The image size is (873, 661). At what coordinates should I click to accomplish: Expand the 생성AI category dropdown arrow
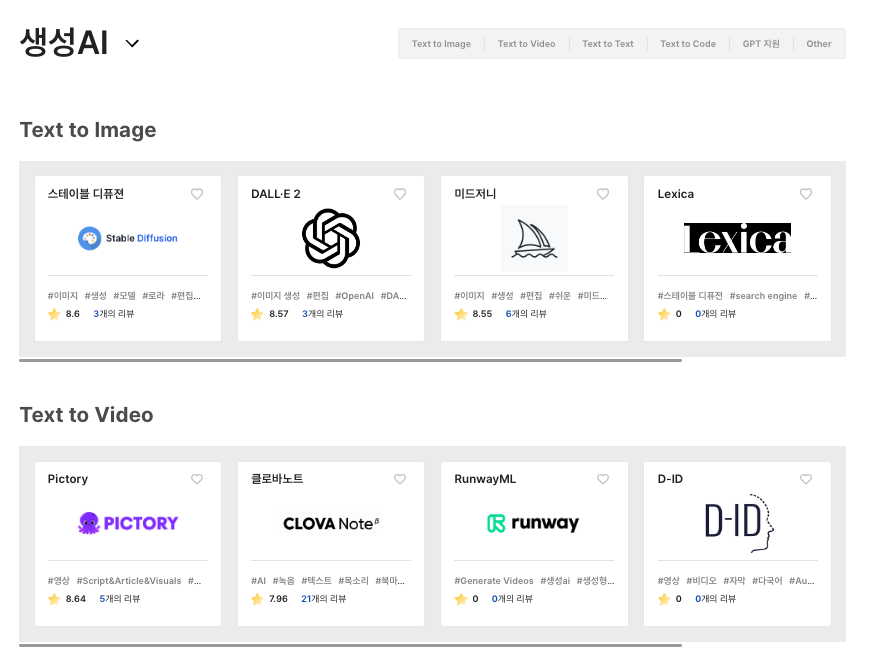pyautogui.click(x=132, y=43)
